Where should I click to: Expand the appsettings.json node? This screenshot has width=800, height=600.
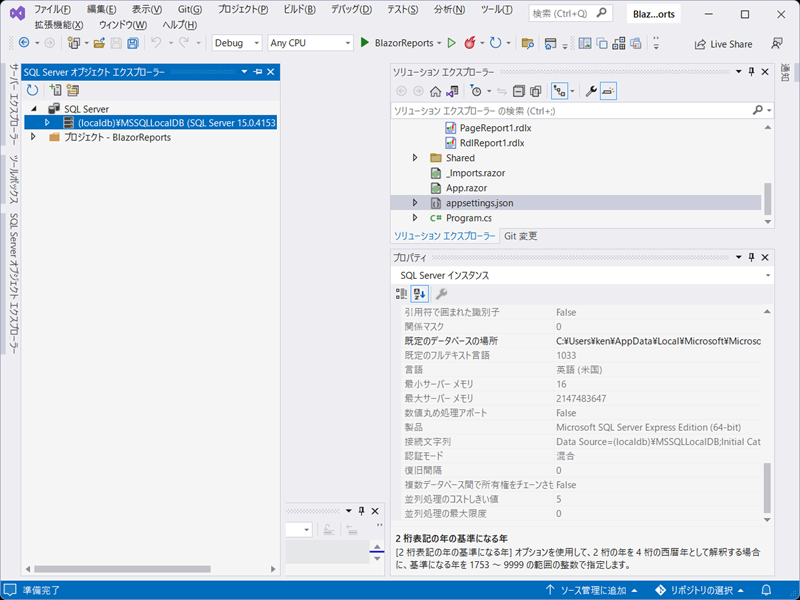point(415,203)
